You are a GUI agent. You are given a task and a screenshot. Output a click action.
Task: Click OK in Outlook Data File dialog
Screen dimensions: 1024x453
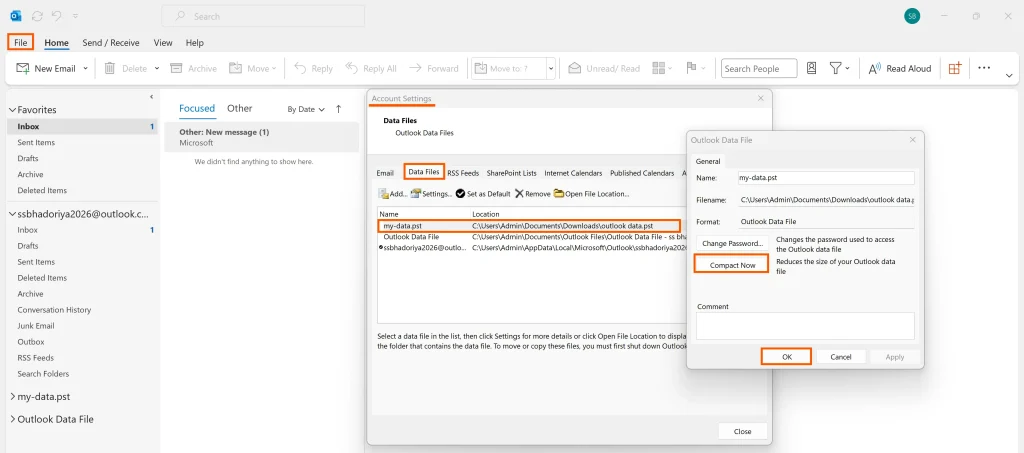tap(786, 356)
